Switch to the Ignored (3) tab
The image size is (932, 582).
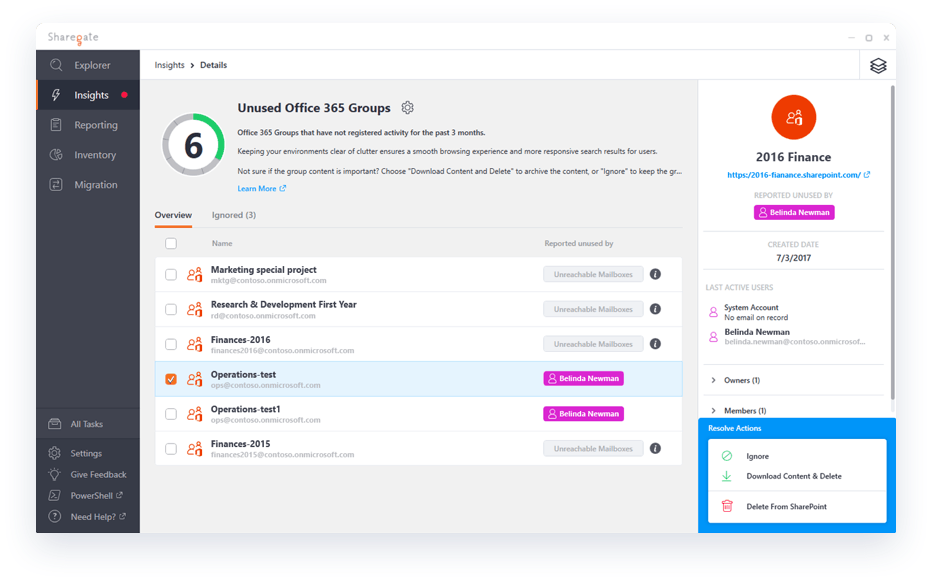point(234,215)
